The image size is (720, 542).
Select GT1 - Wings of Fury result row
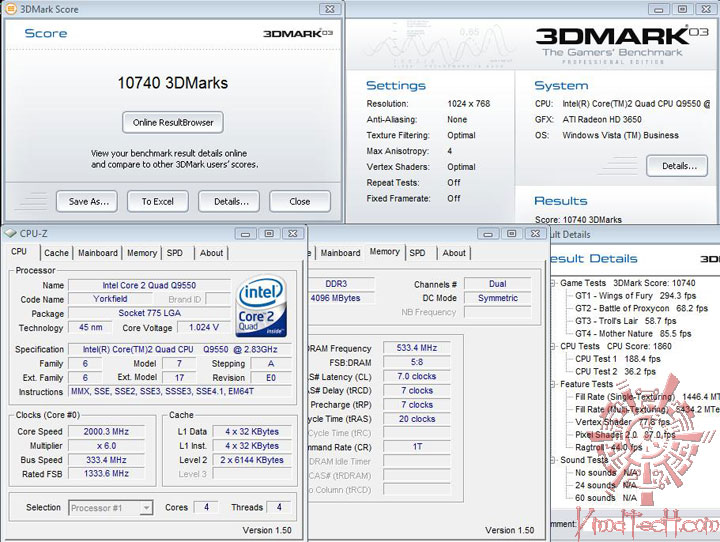coord(636,296)
